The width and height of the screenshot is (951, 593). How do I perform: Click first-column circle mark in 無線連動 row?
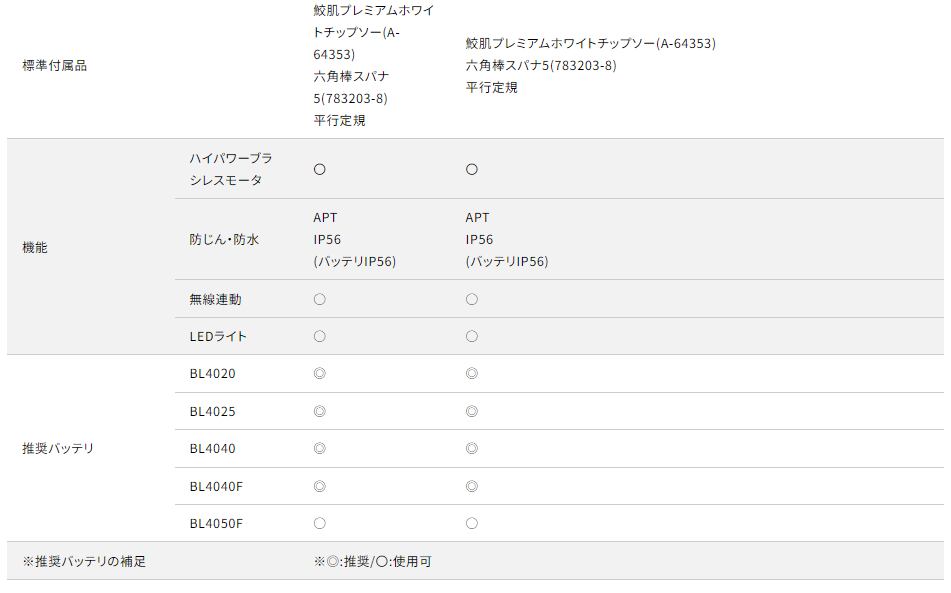pos(319,299)
